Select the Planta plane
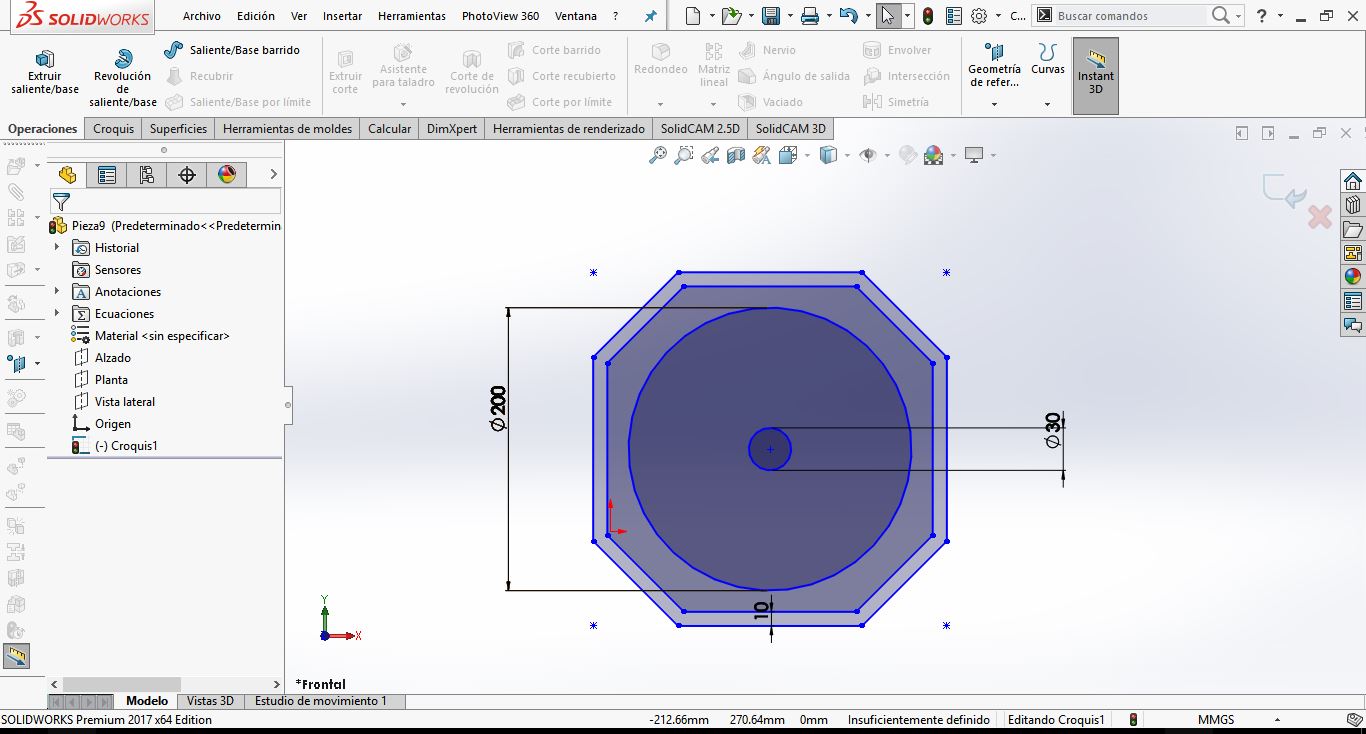 110,380
